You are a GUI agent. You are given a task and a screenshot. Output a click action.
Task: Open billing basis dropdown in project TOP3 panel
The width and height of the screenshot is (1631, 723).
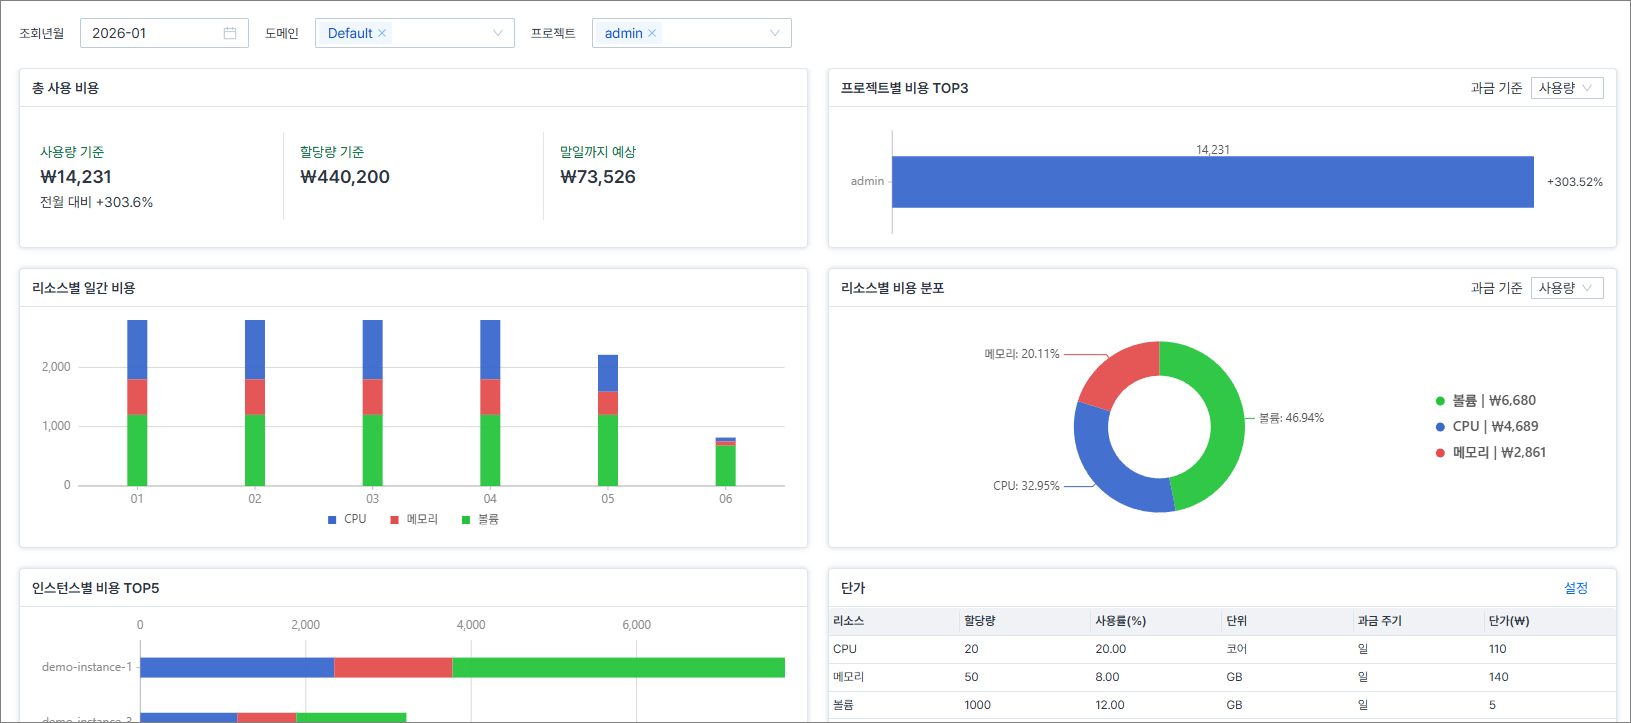(x=1566, y=88)
